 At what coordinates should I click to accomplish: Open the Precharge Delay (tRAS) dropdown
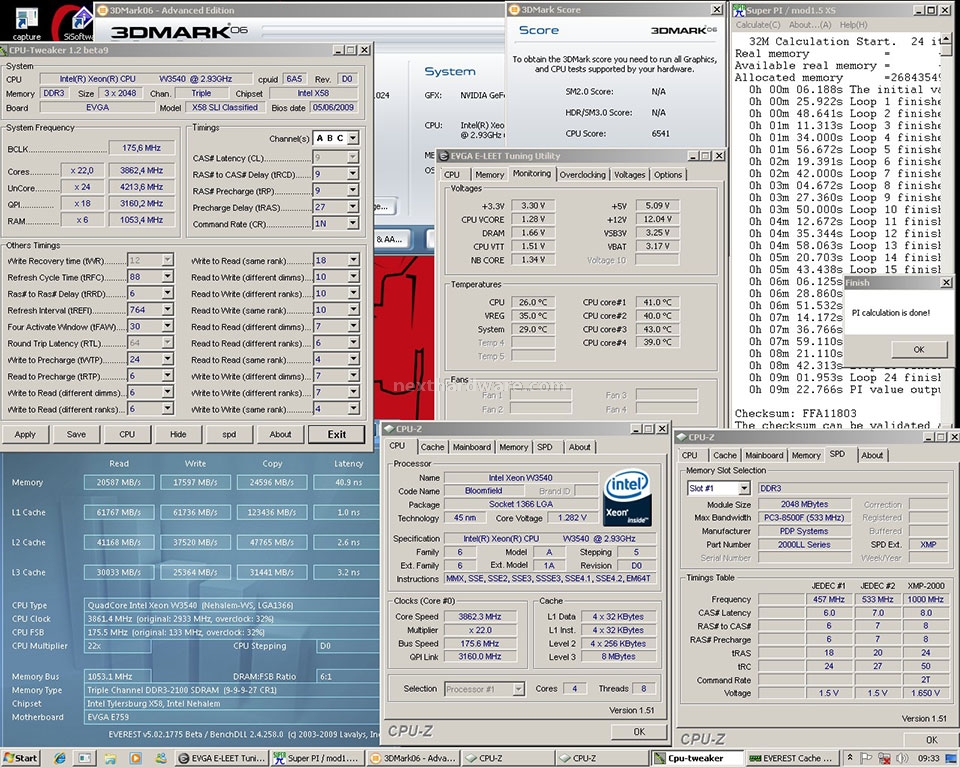point(353,207)
